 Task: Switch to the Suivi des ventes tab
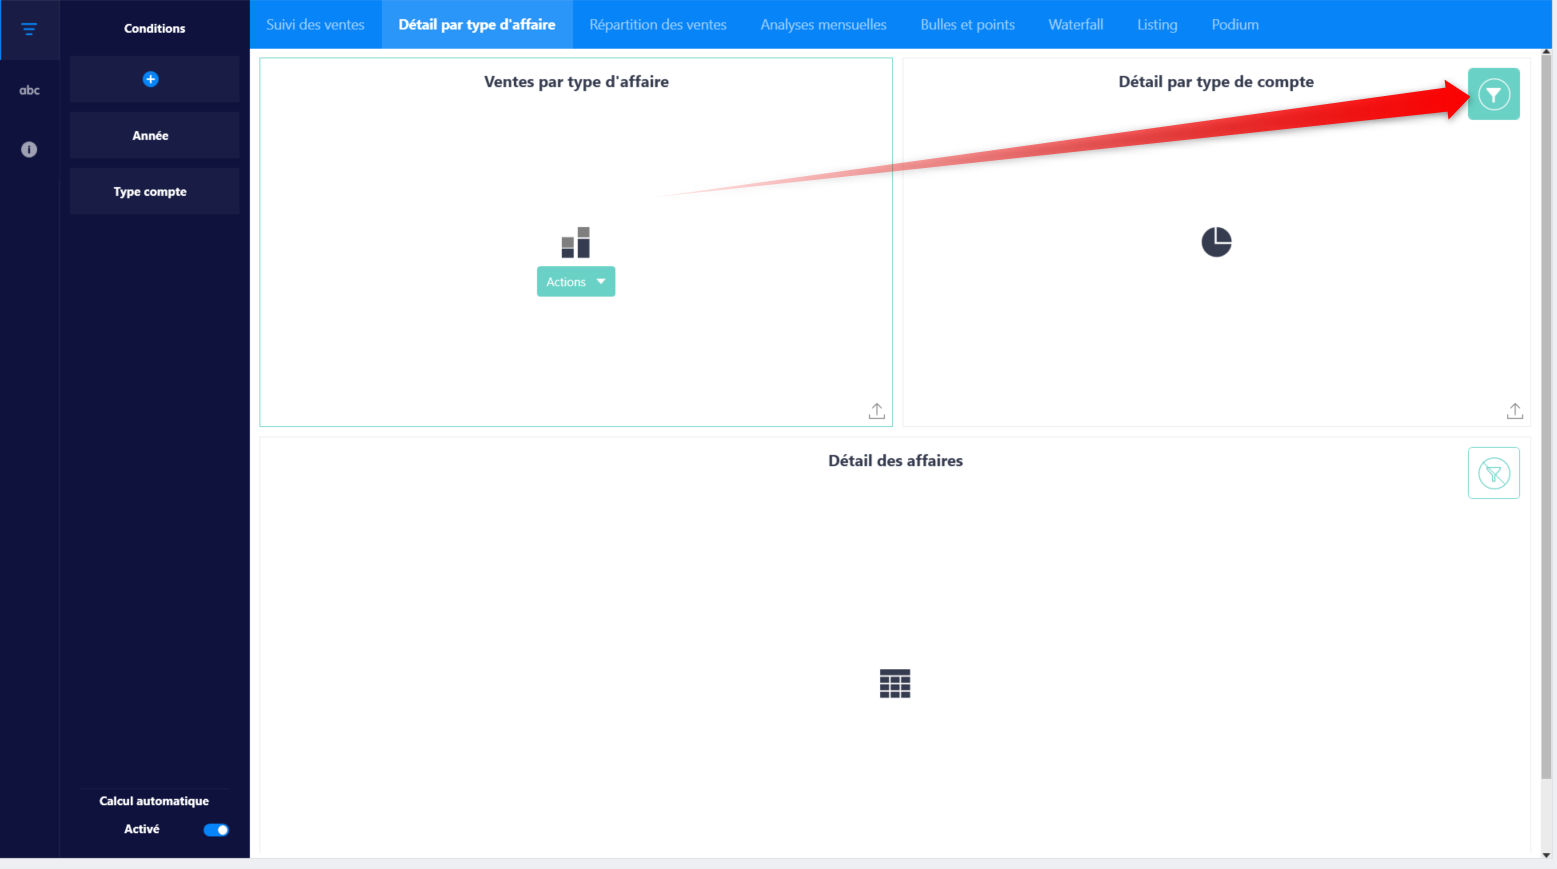click(x=315, y=25)
